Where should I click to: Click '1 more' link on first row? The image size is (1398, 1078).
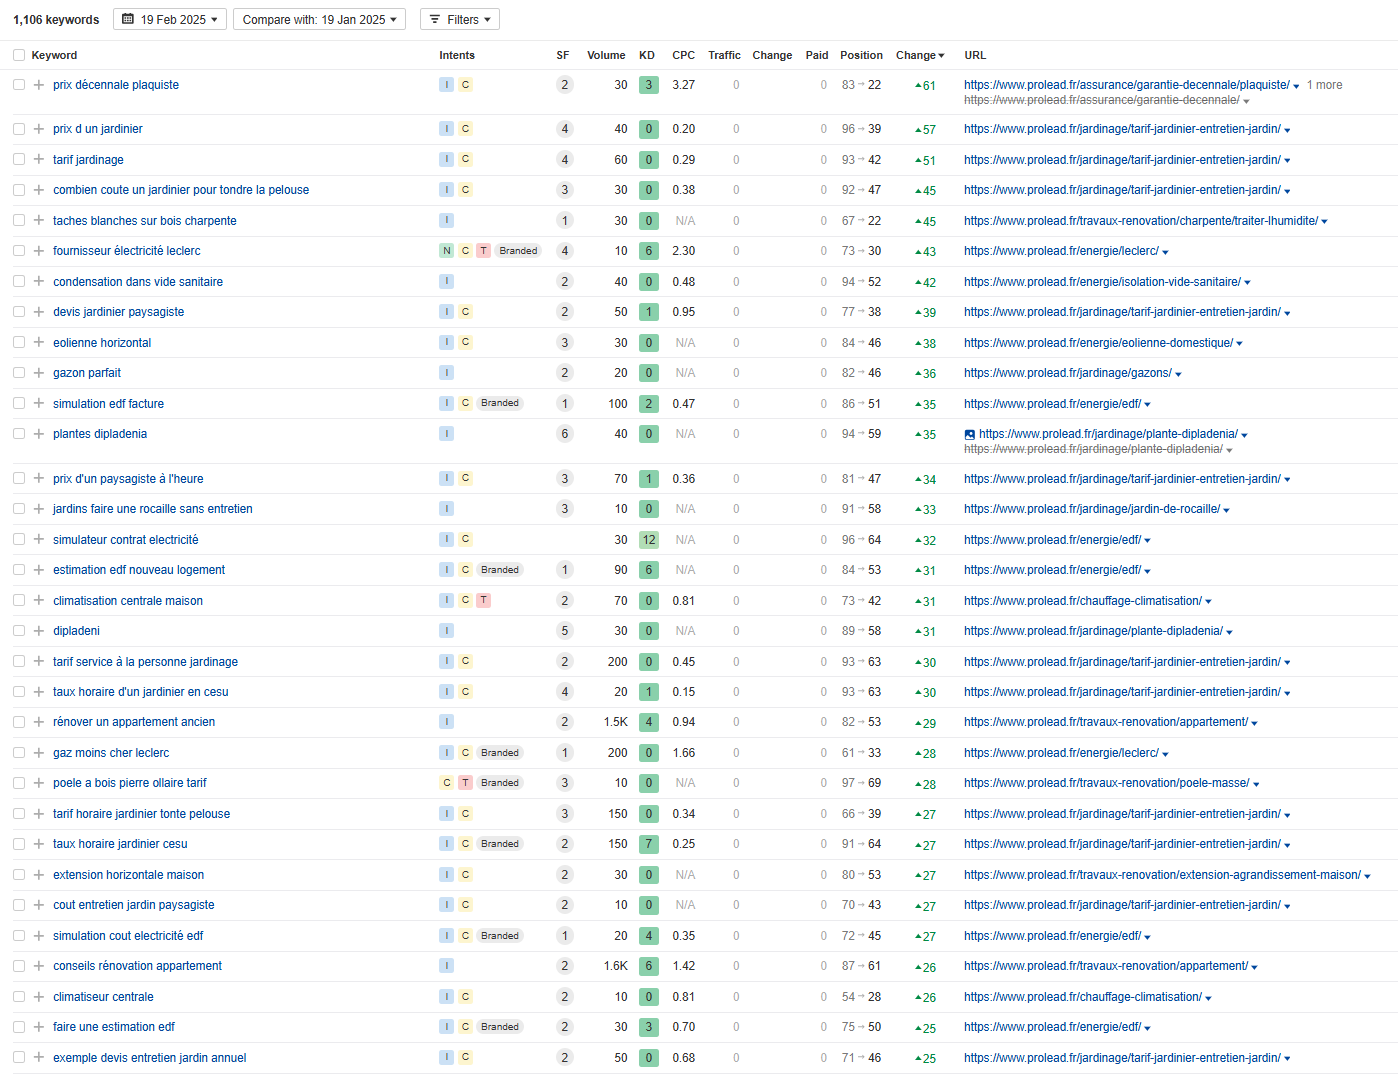(x=1324, y=85)
